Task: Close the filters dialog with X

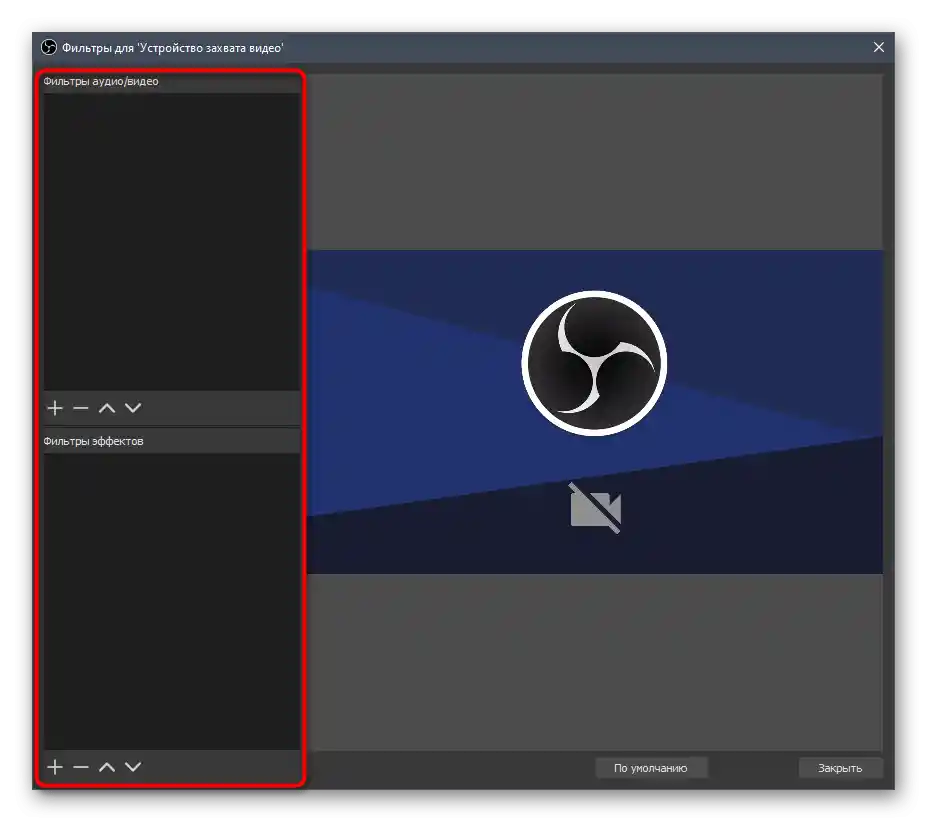Action: [879, 47]
